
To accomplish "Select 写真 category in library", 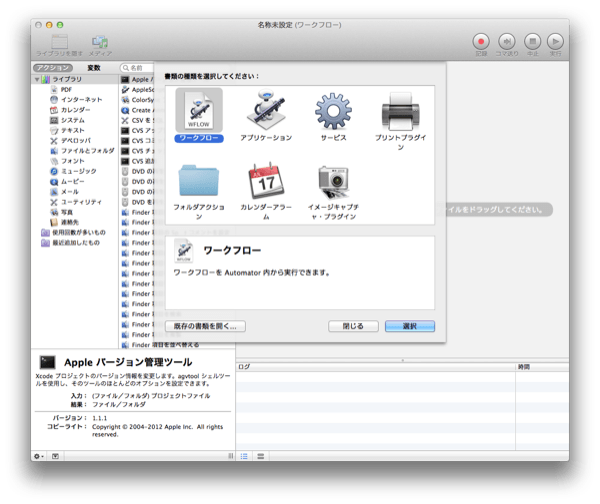I will click(x=67, y=212).
